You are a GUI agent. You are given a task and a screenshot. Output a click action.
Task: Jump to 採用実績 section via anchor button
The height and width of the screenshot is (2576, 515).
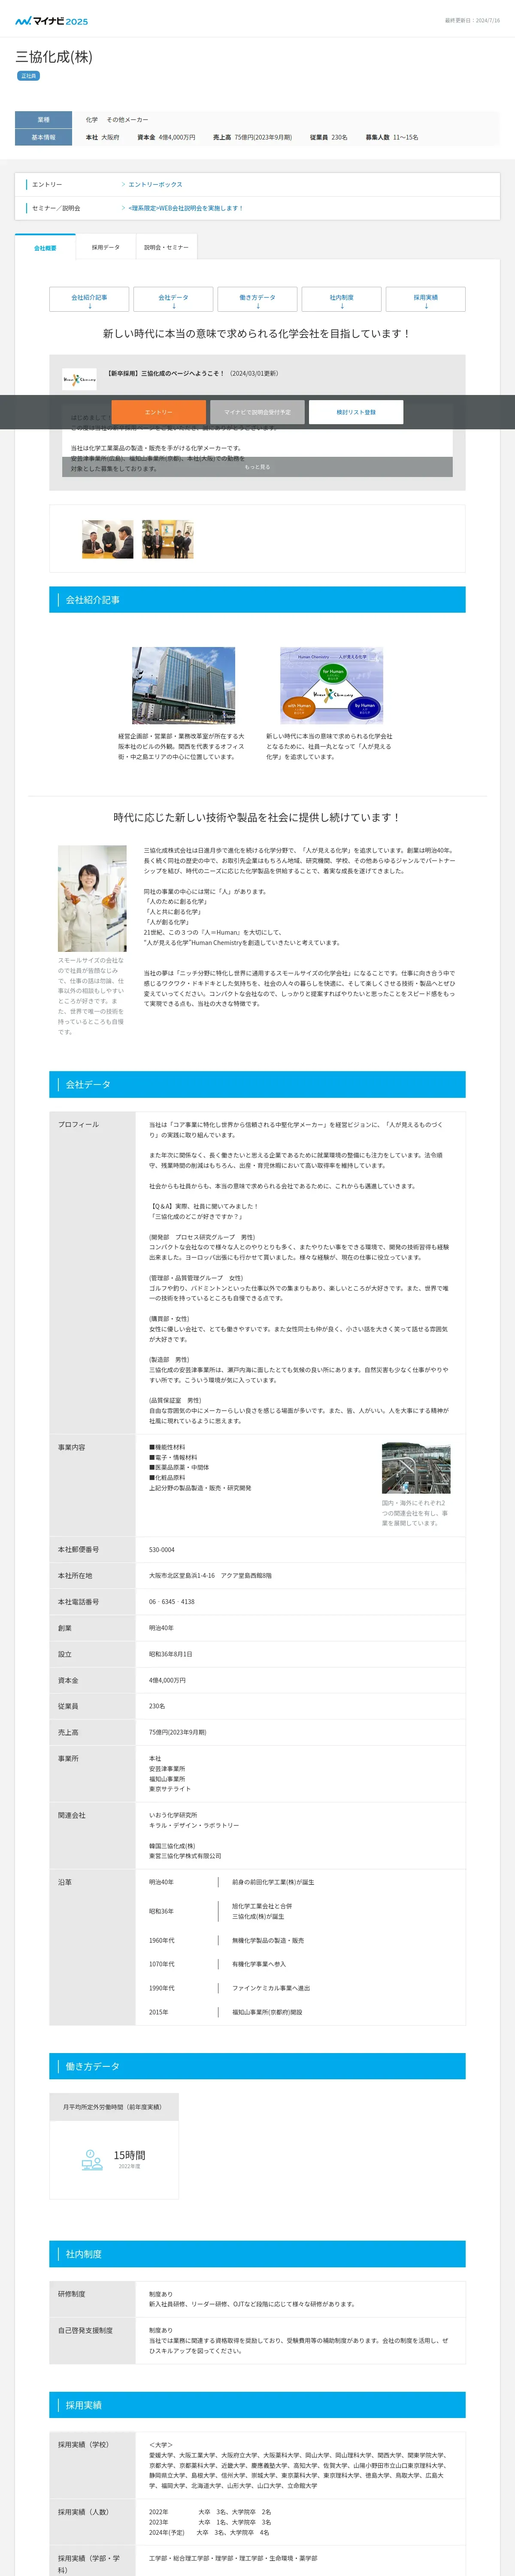[426, 299]
